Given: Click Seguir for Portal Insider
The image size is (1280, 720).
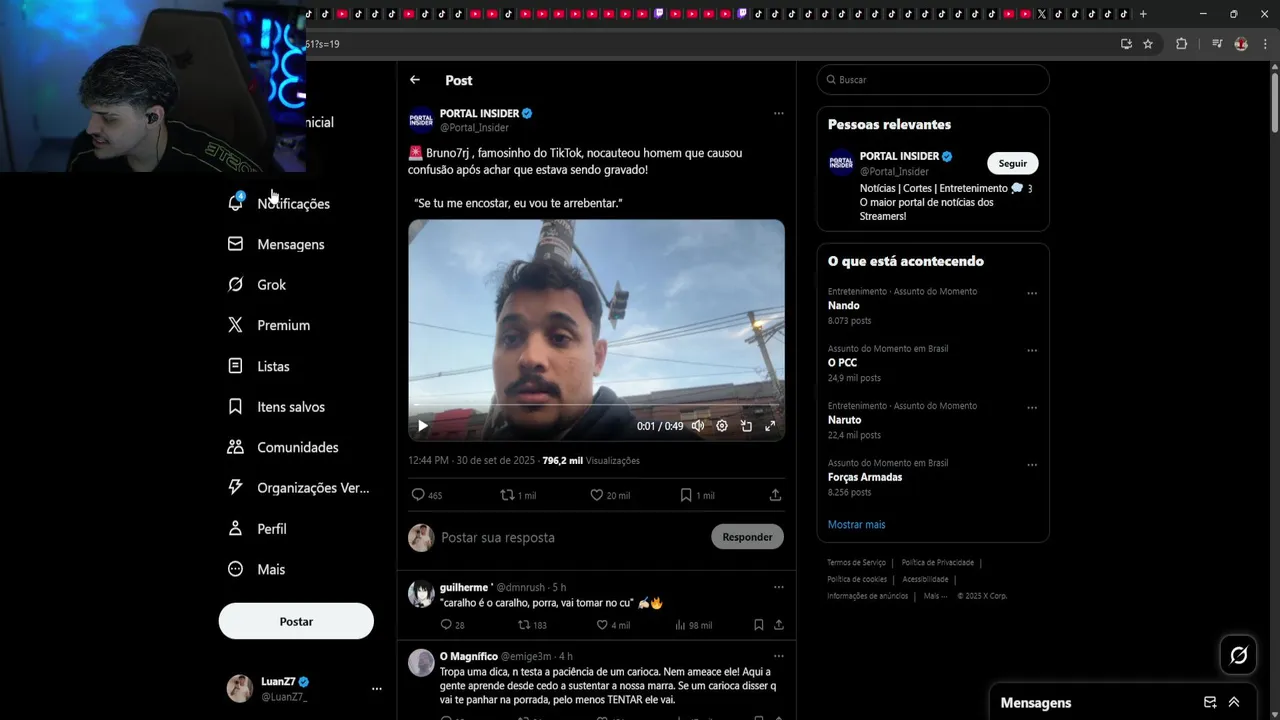Looking at the screenshot, I should click(x=1013, y=163).
